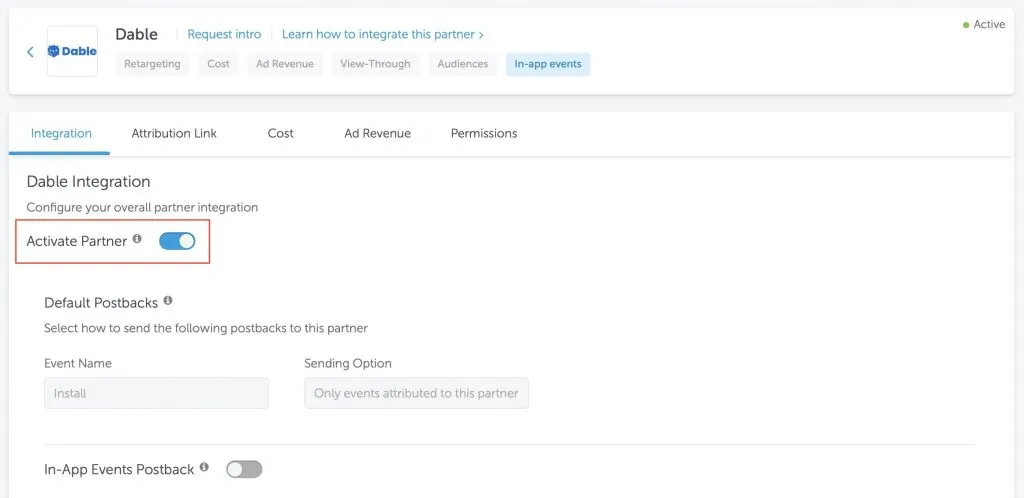Click the Audiences tag
The image size is (1024, 498).
click(463, 64)
